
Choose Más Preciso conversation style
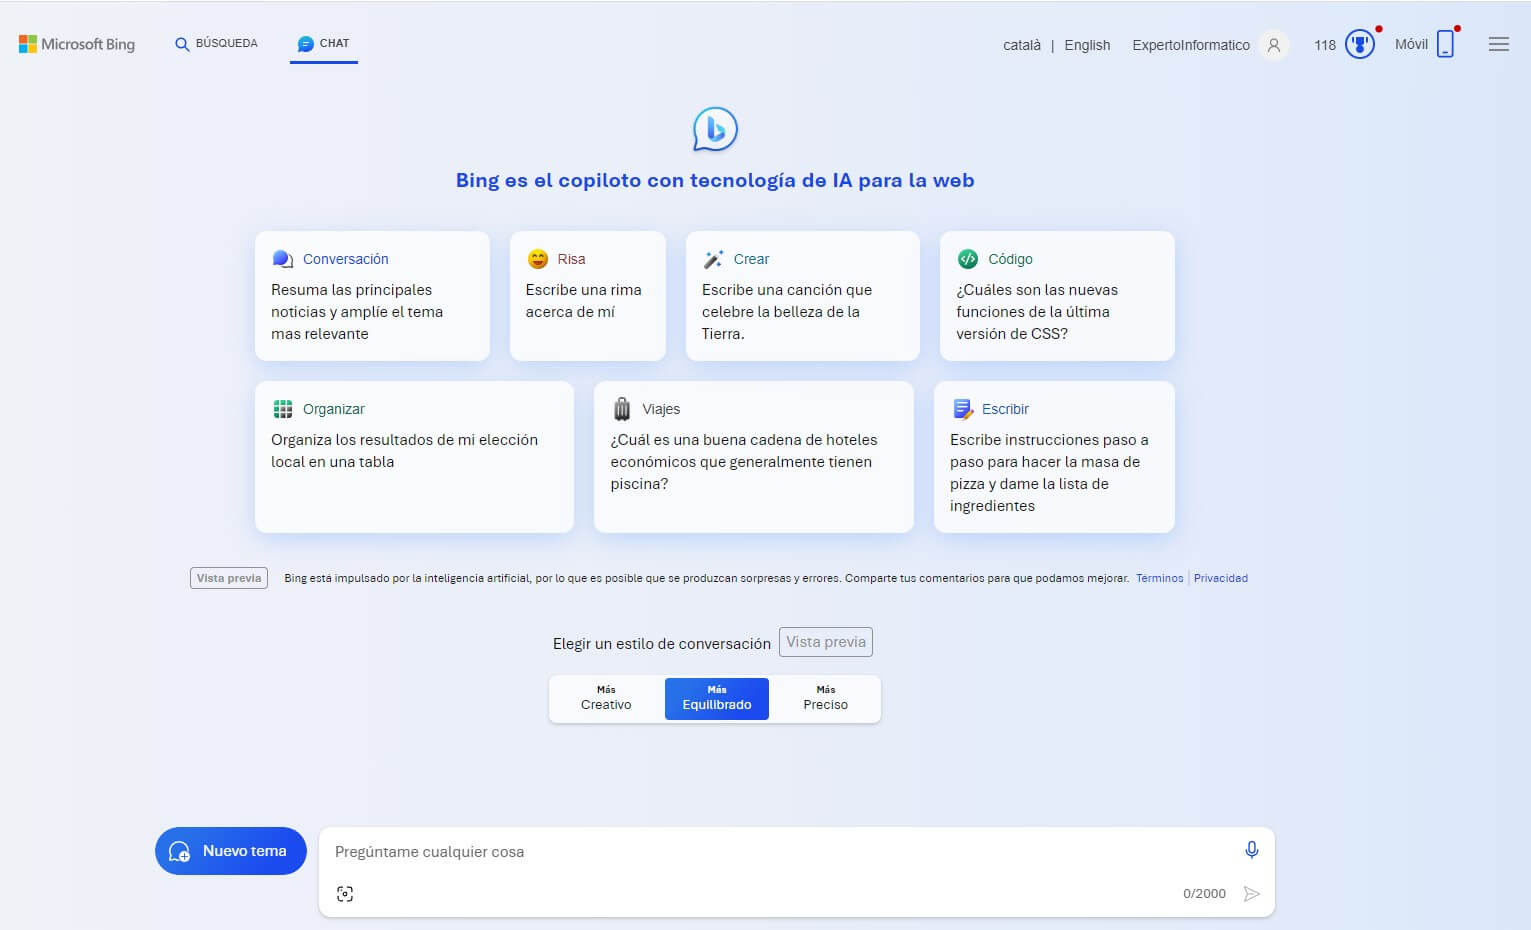click(x=826, y=698)
